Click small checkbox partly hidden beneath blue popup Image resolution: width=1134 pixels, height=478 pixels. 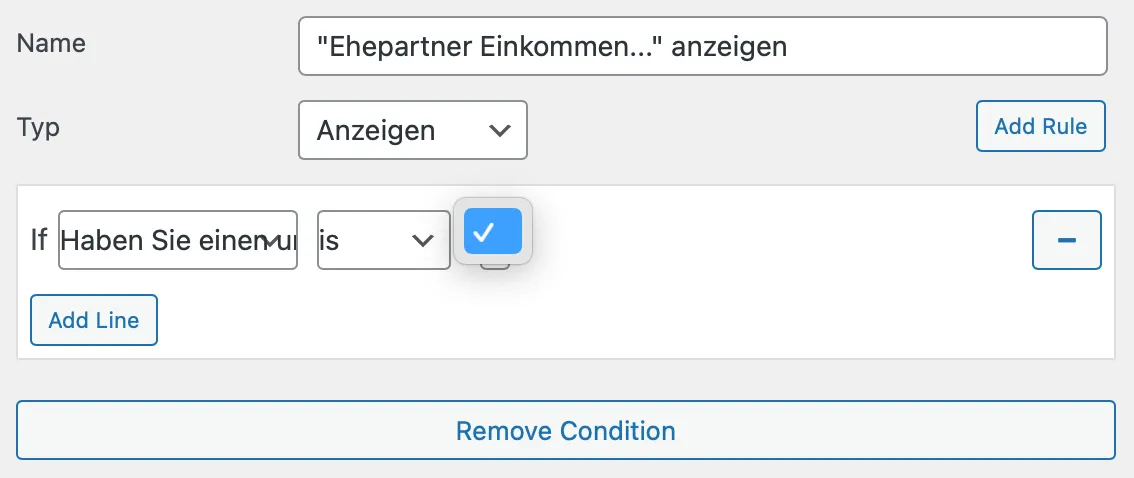click(495, 265)
